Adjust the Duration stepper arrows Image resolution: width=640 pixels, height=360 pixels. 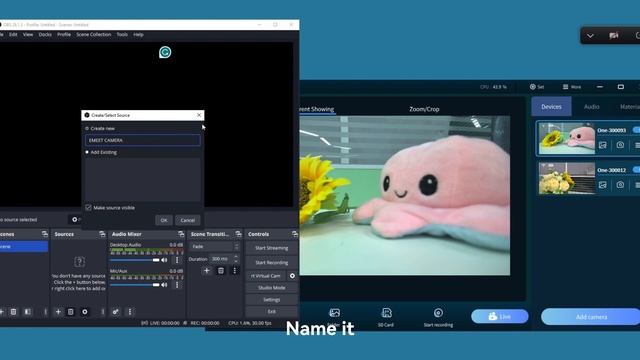coord(236,259)
